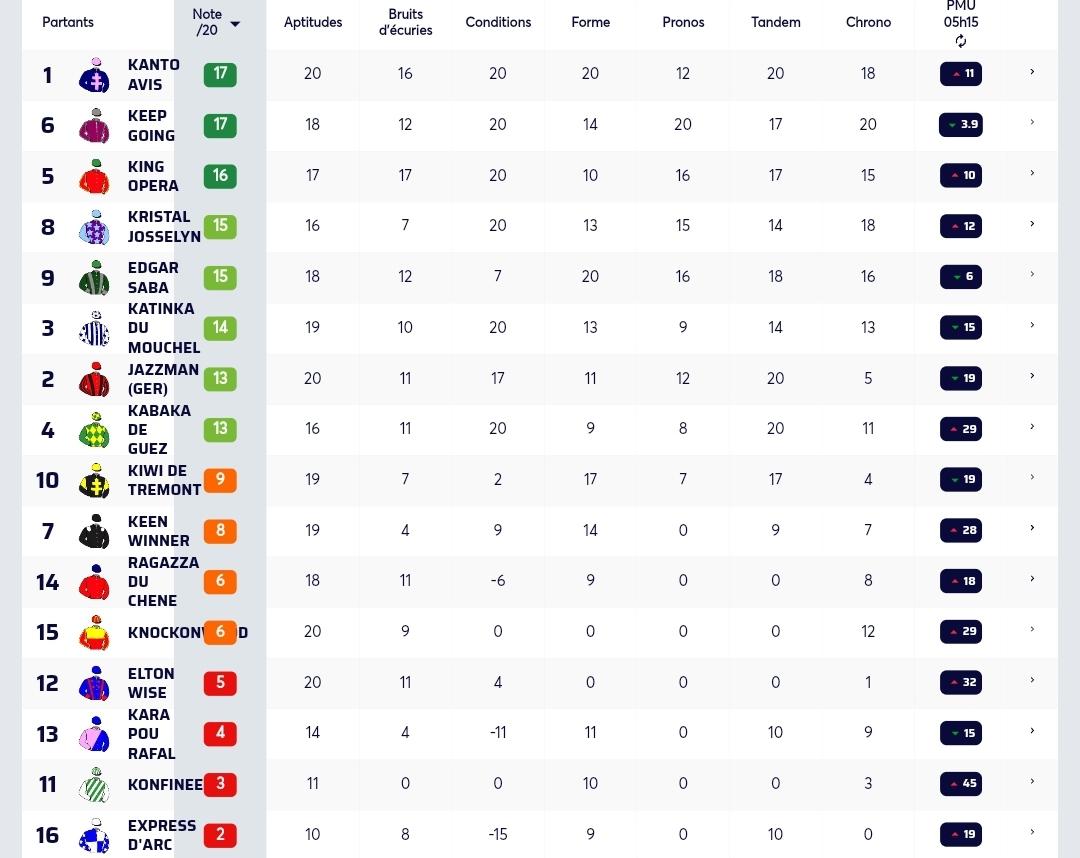
Task: Click Konfinee green striped silk icon
Action: pos(94,785)
